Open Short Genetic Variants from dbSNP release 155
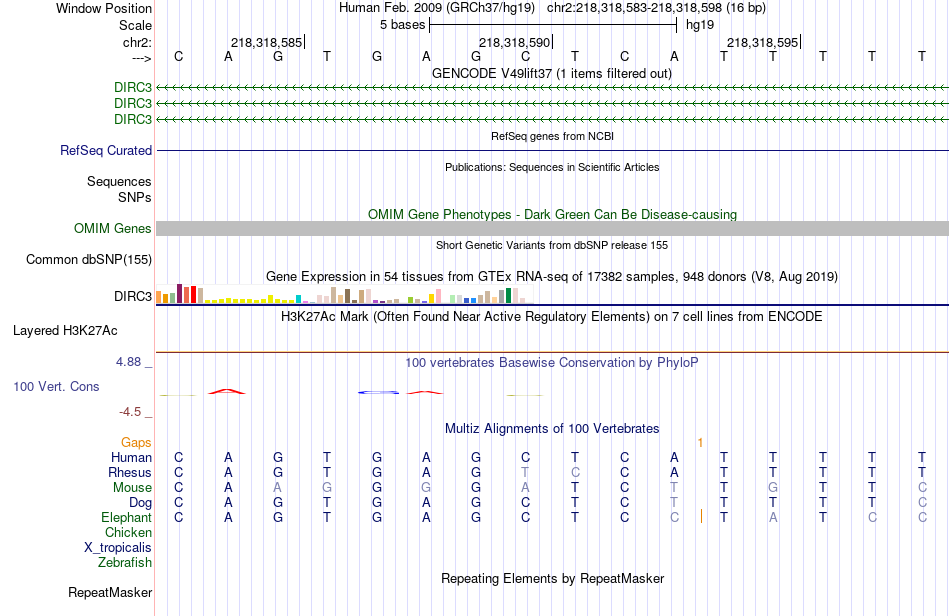950x616 pixels. [552, 245]
